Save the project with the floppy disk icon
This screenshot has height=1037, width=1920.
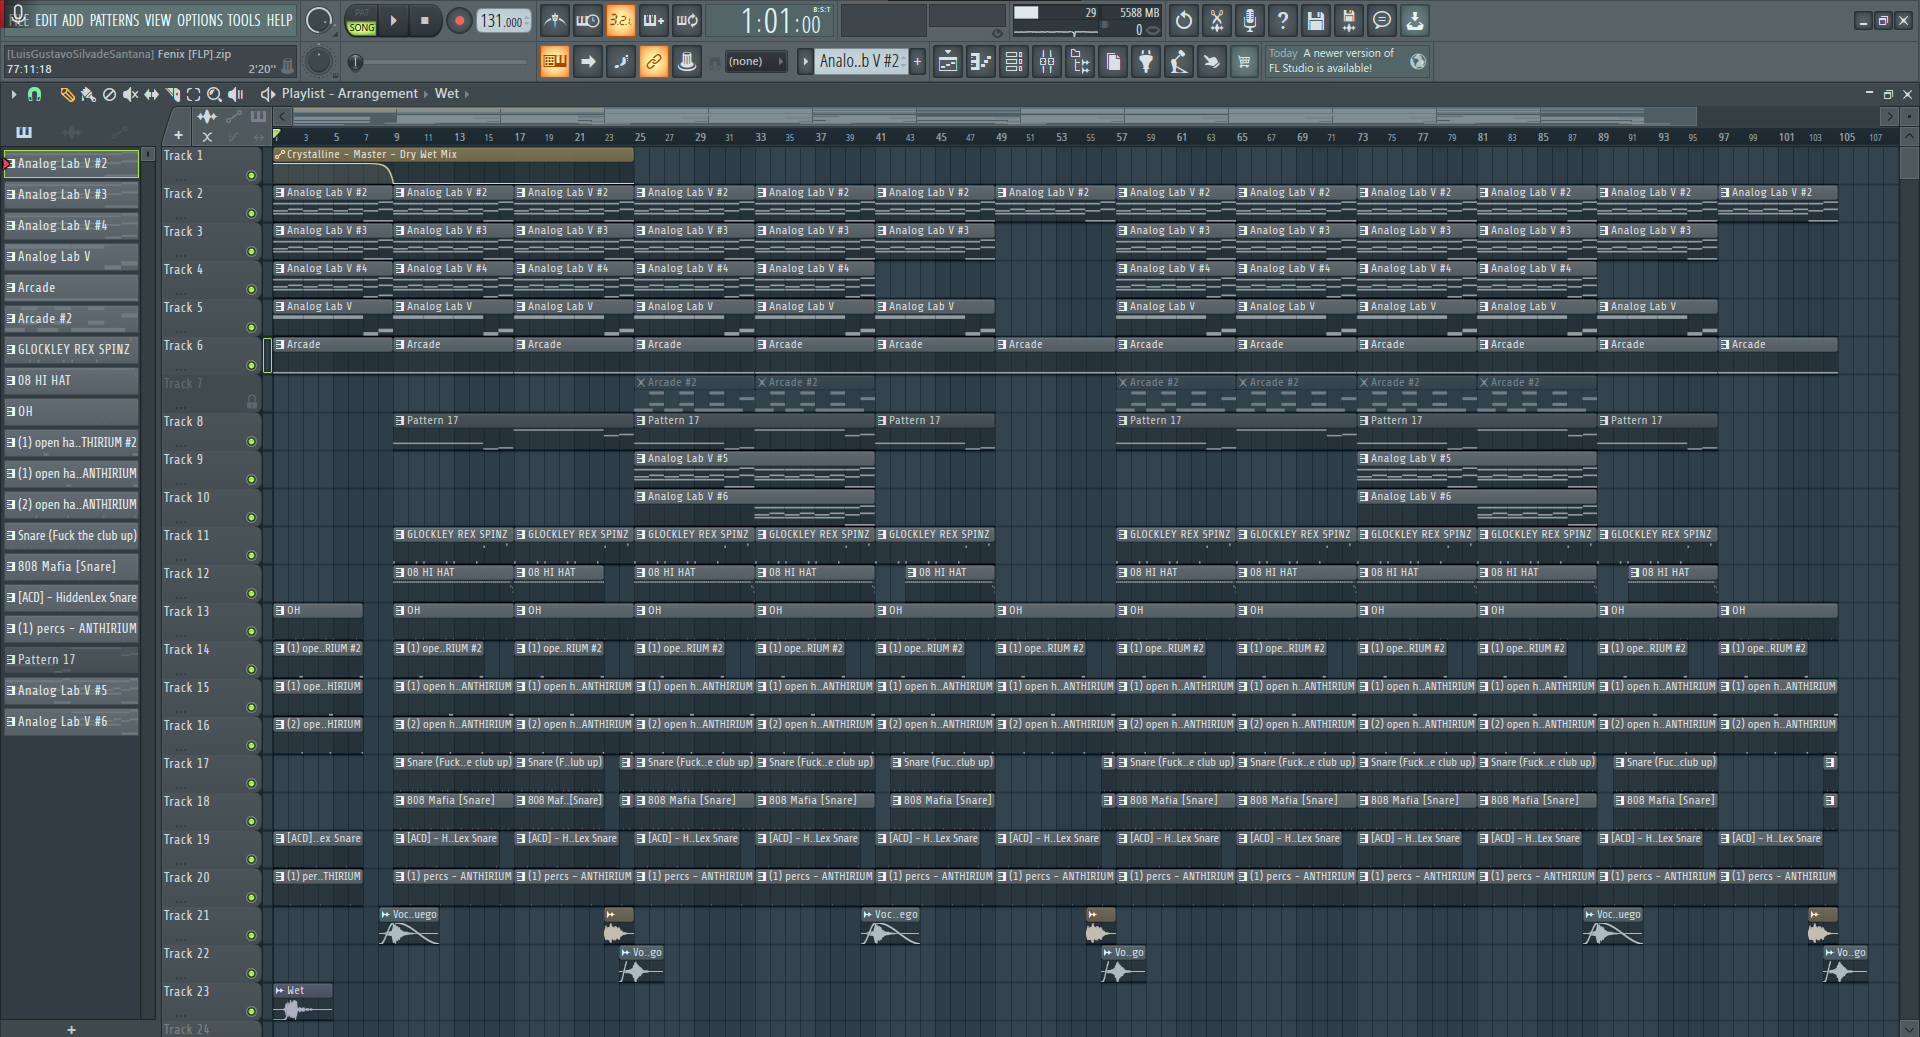click(1316, 20)
